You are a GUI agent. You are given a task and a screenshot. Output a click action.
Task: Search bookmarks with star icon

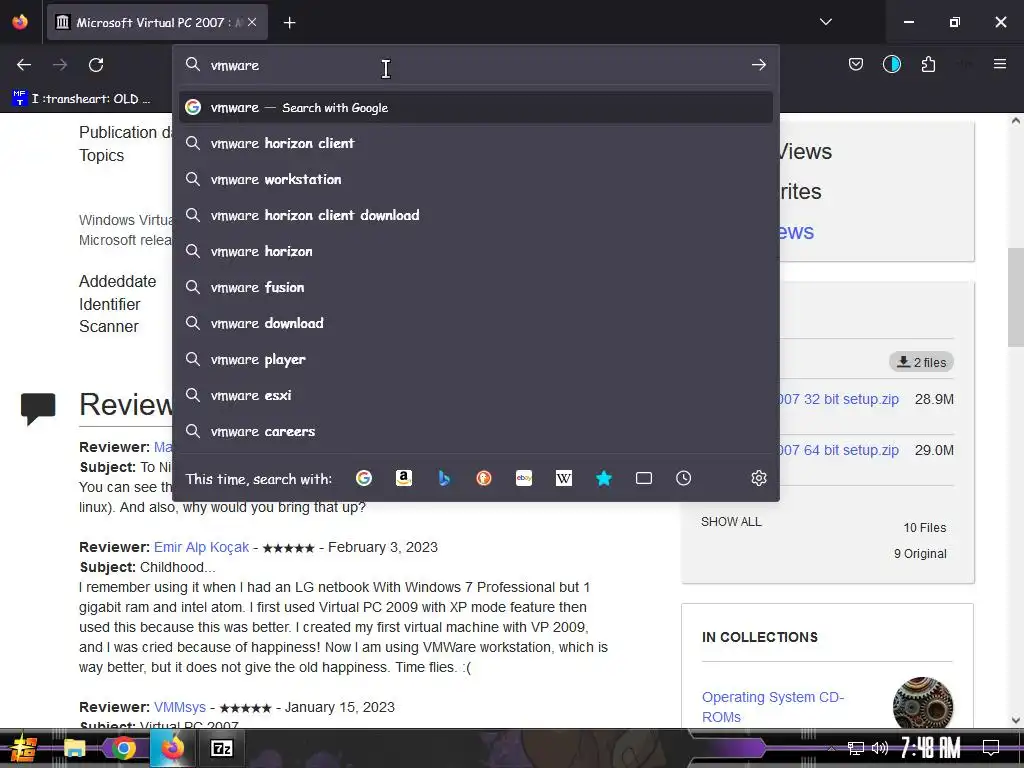604,478
